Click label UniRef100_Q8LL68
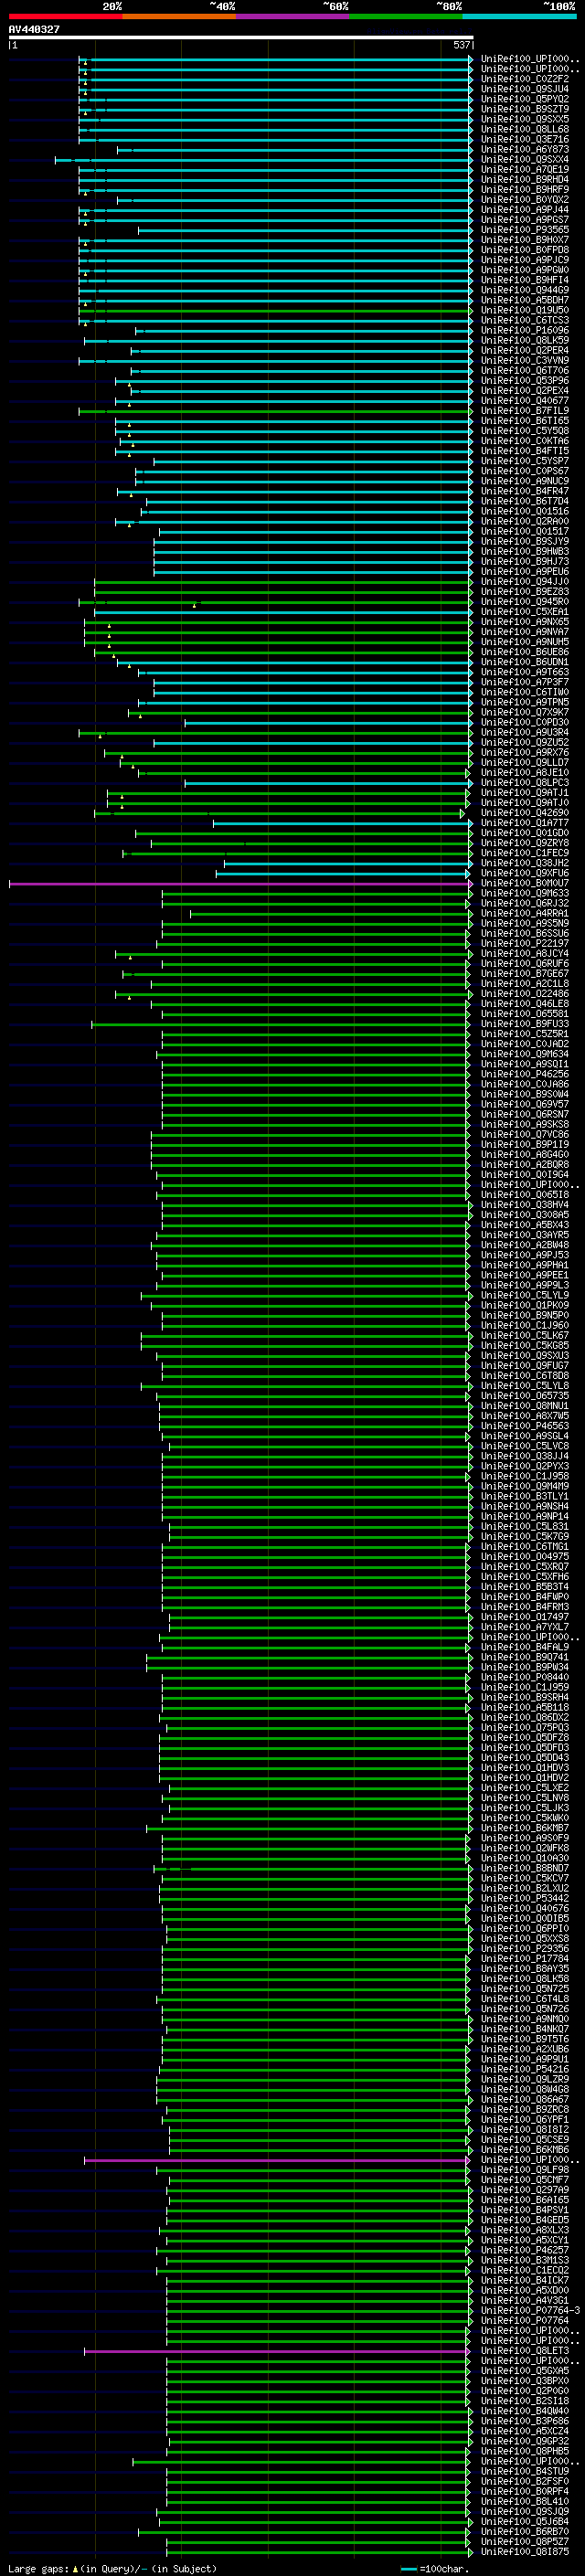This screenshot has width=585, height=2576. [525, 129]
